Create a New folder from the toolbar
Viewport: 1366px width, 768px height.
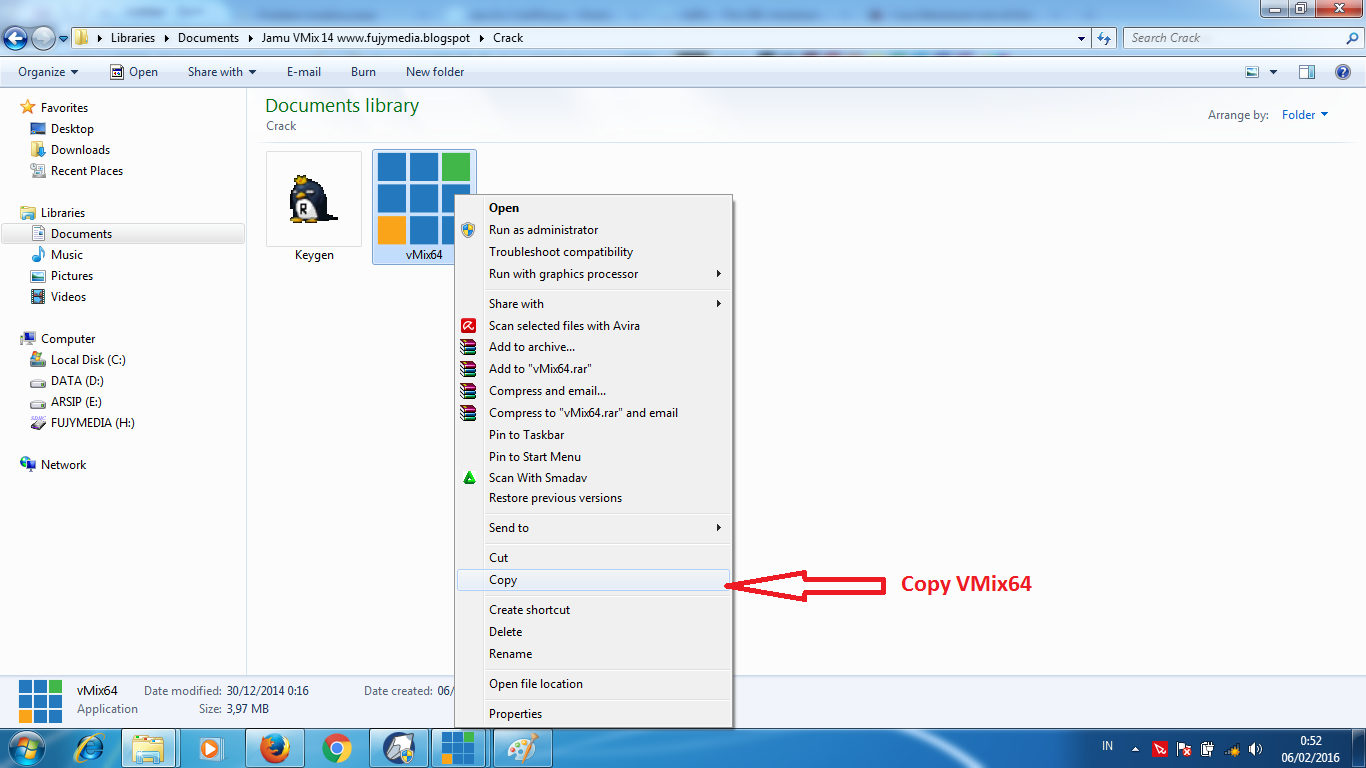[x=435, y=72]
